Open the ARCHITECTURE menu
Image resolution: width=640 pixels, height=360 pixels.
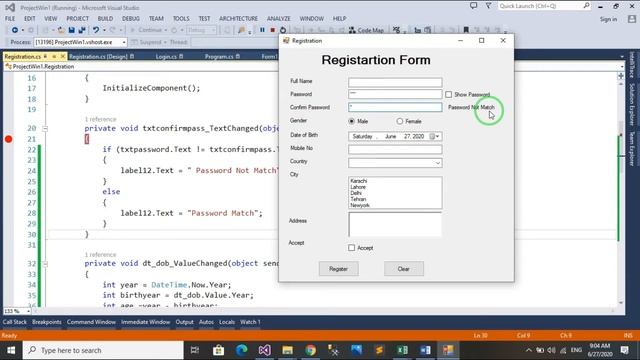point(238,18)
